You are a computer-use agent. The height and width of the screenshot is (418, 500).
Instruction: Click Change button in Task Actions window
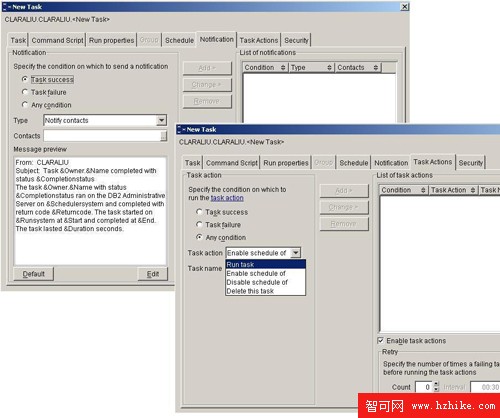point(344,207)
